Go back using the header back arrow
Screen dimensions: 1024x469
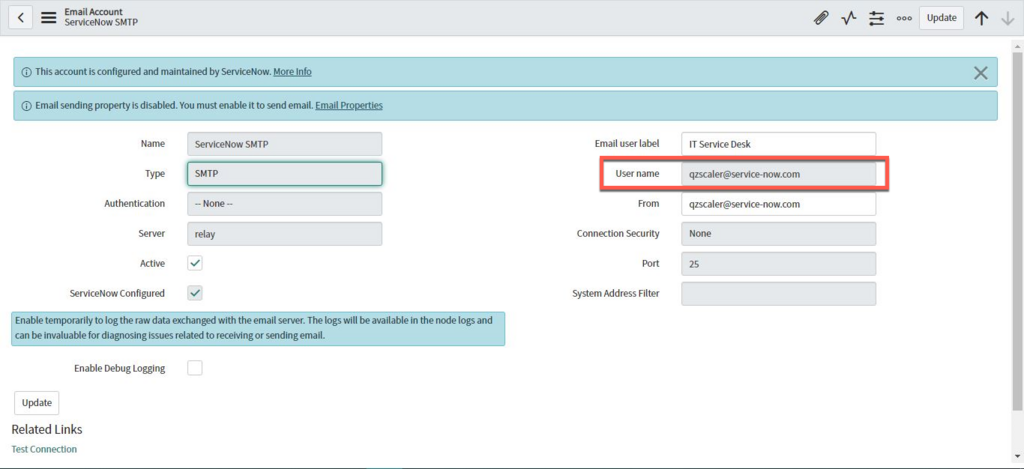21,18
